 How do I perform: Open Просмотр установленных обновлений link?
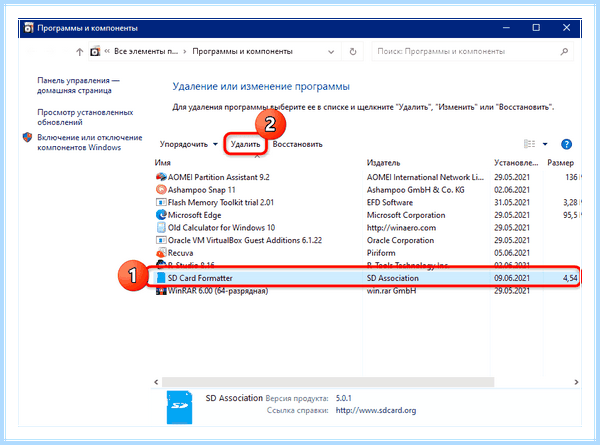click(85, 117)
